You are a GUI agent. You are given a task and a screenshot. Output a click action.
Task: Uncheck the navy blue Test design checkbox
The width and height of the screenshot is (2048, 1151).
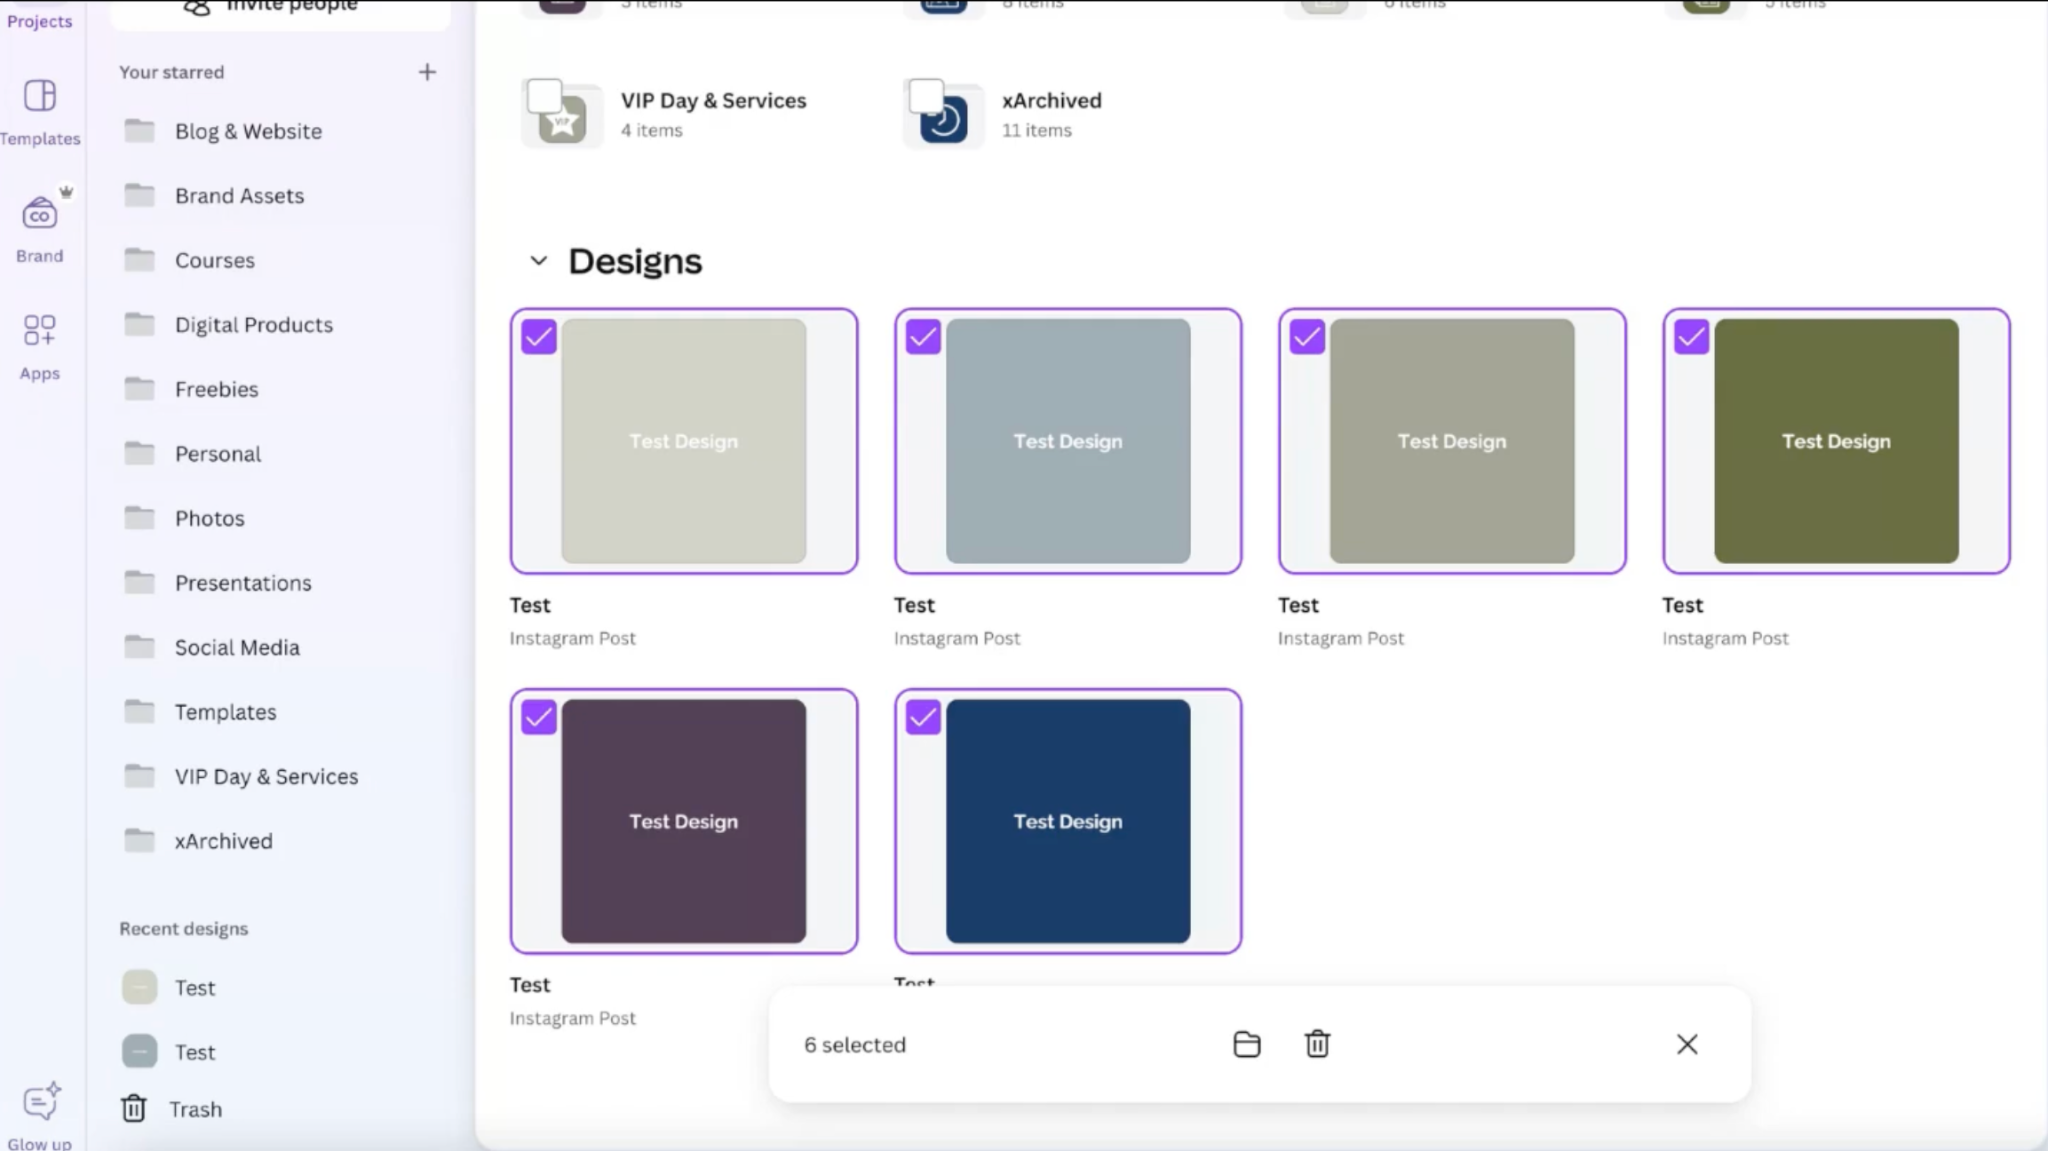point(923,717)
